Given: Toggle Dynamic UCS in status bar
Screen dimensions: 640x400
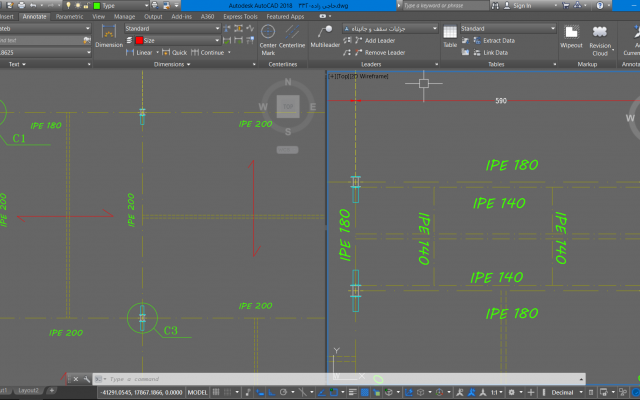Looking at the screenshot, I should tap(409, 392).
